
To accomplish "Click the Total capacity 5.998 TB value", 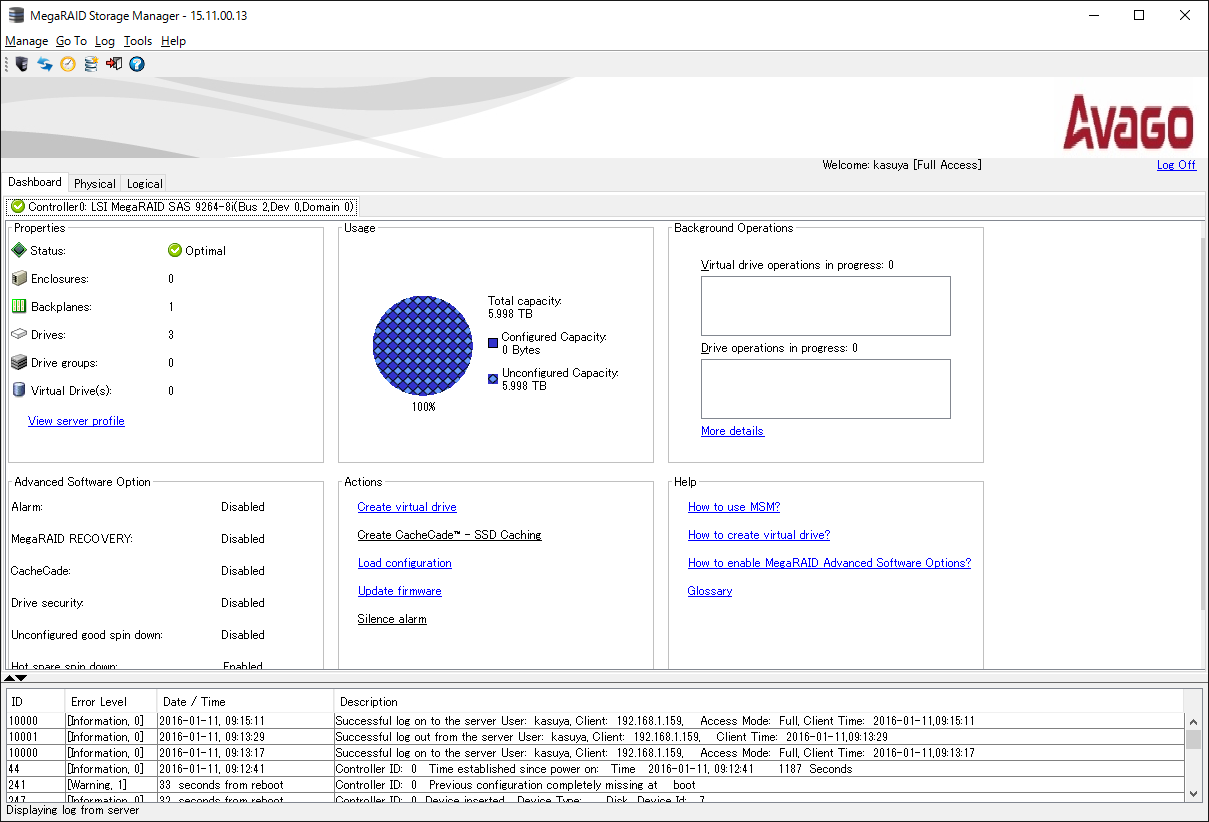I will 509,313.
